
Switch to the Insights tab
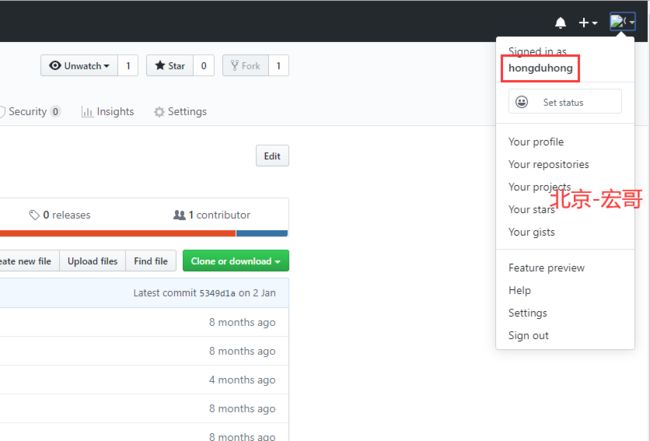pos(107,111)
